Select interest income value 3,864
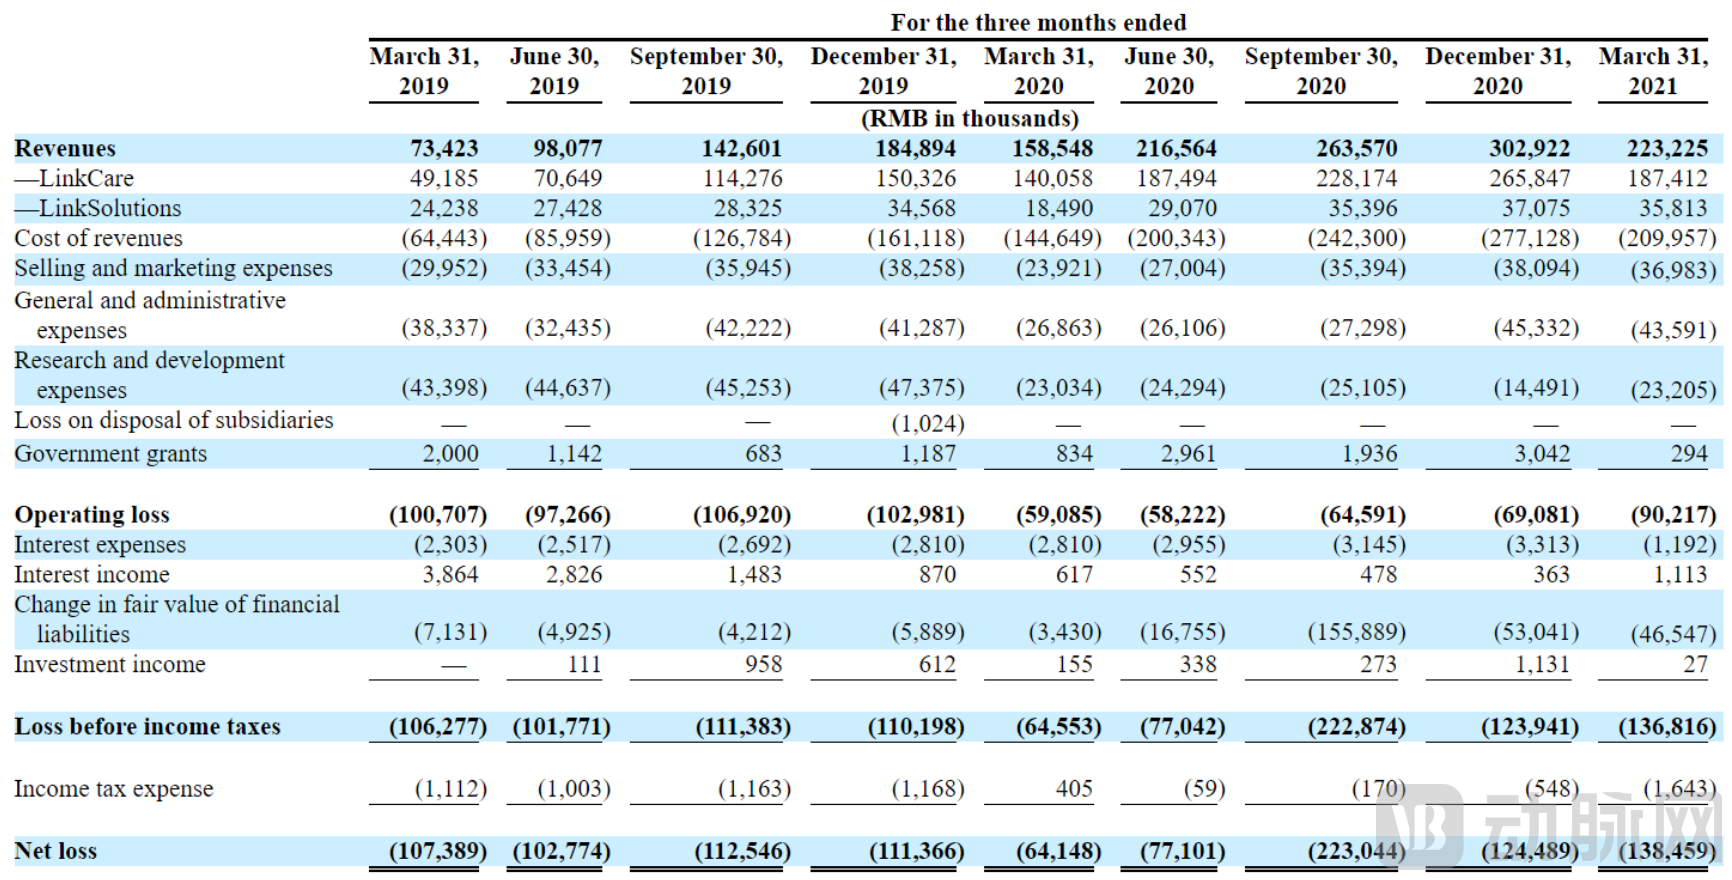 pos(450,575)
